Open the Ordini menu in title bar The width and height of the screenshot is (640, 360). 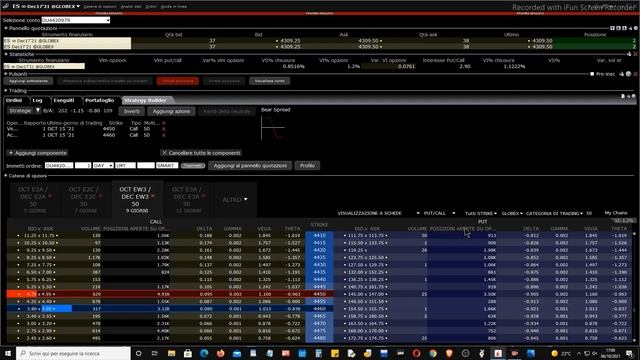[x=151, y=7]
